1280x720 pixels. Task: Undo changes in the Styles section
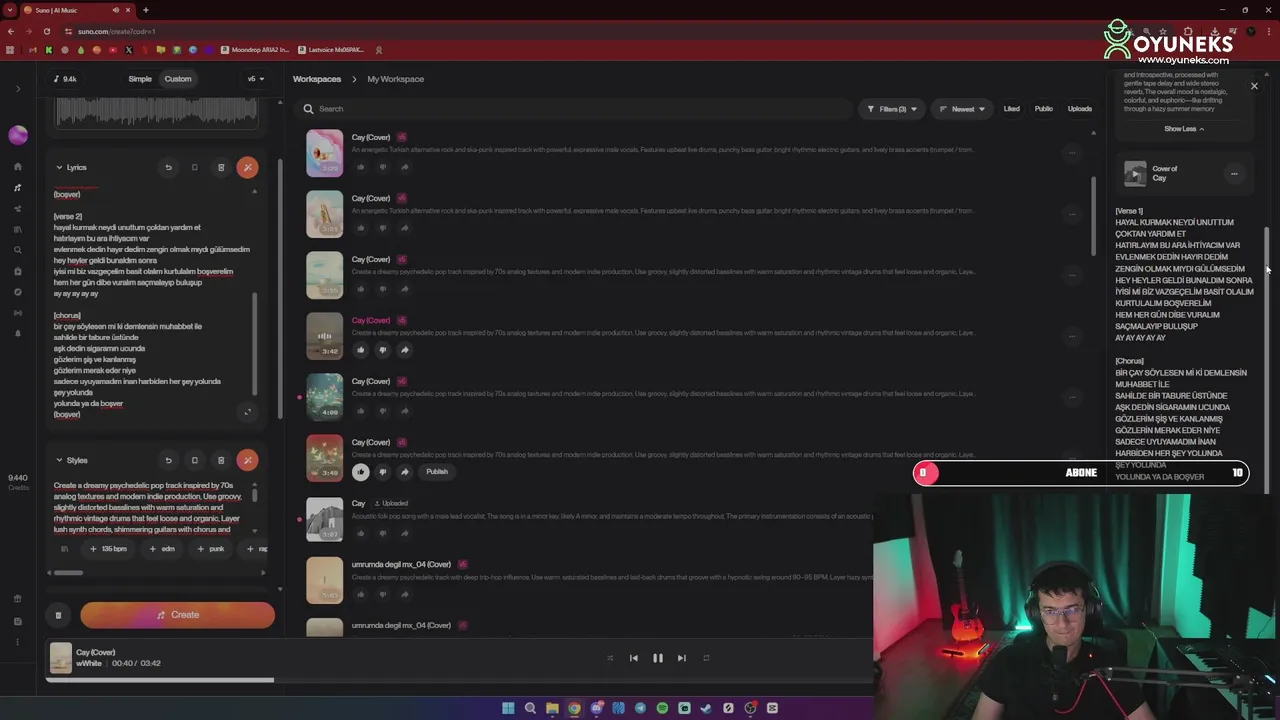tap(168, 460)
